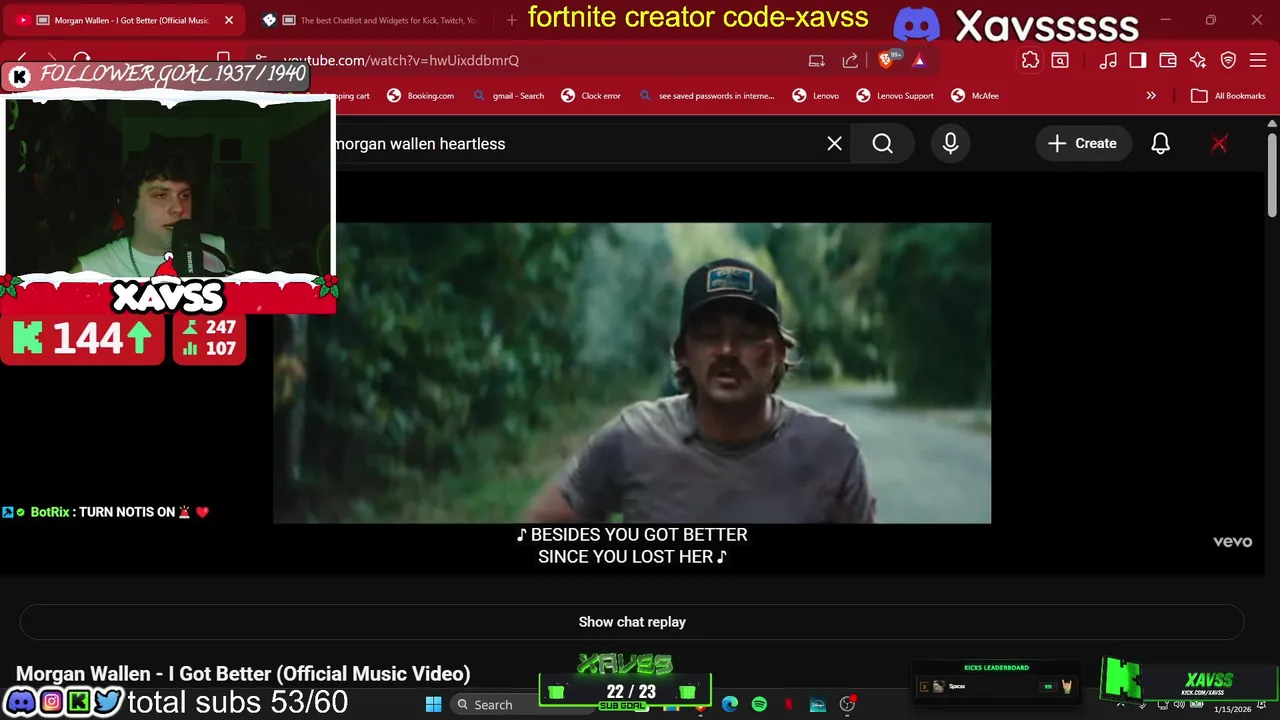Screen dimensions: 1280x720
Task: Open gmail - Search bookmark
Action: coord(508,96)
